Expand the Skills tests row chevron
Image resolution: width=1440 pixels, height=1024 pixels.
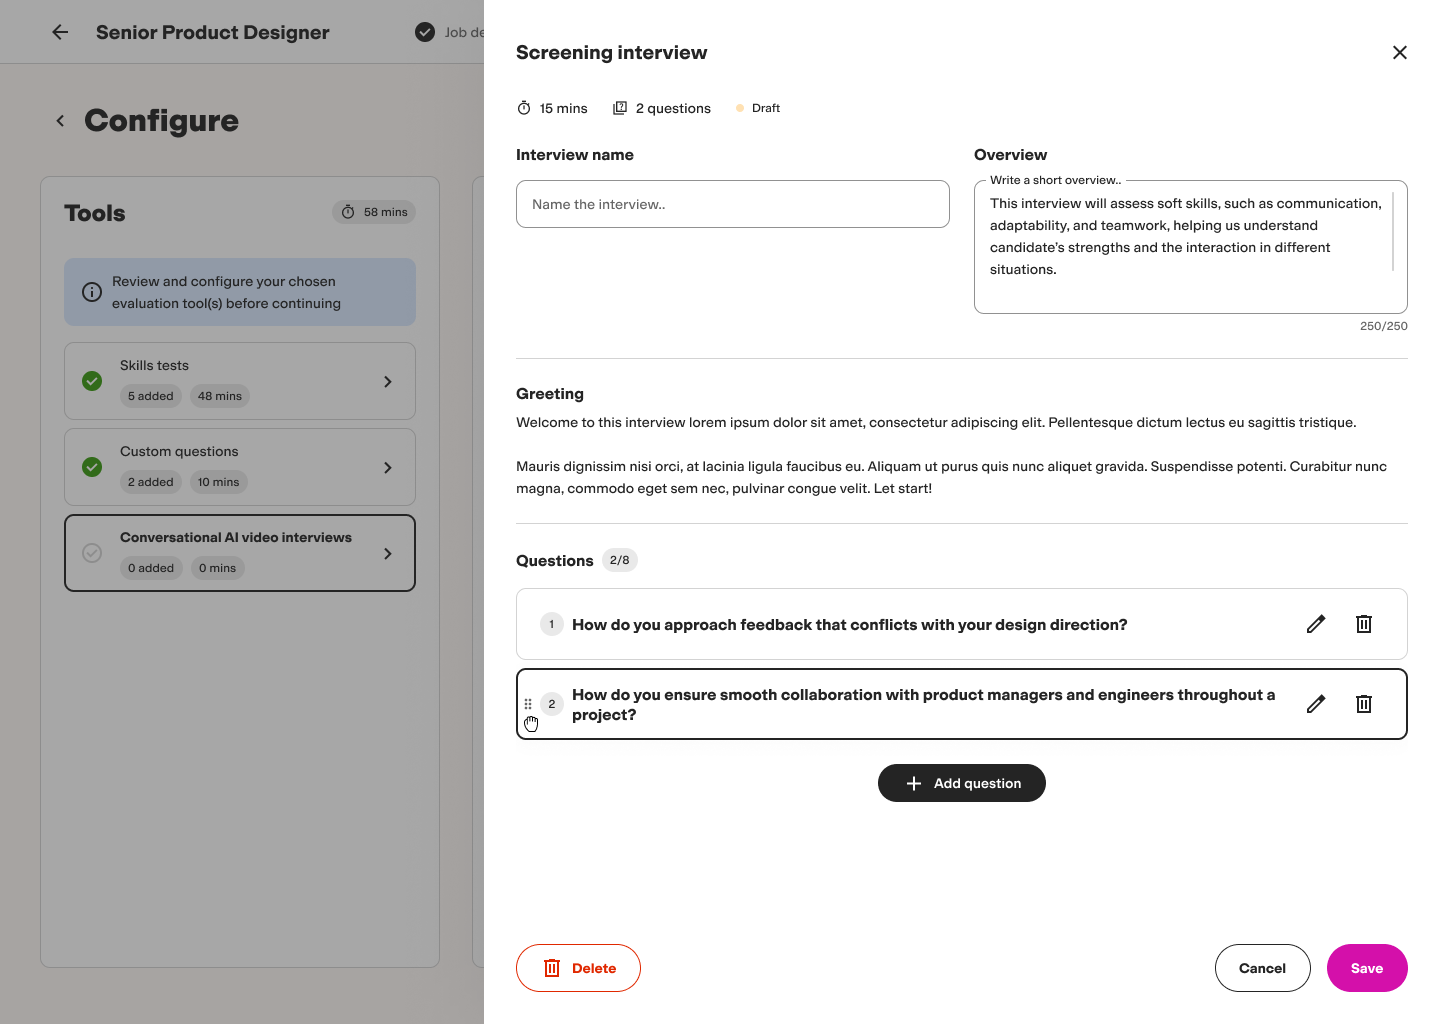click(388, 381)
